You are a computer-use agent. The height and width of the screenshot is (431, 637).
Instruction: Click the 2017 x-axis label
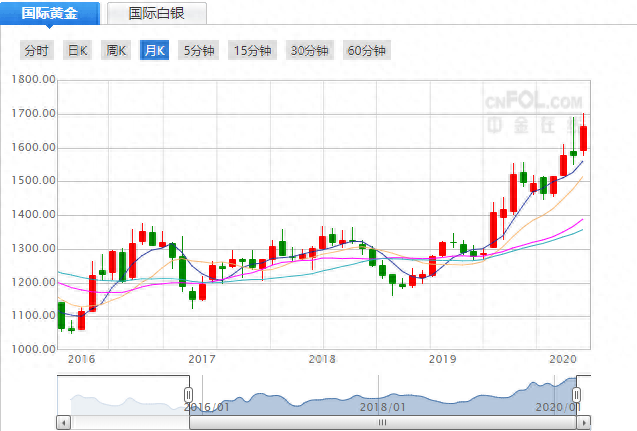202,359
